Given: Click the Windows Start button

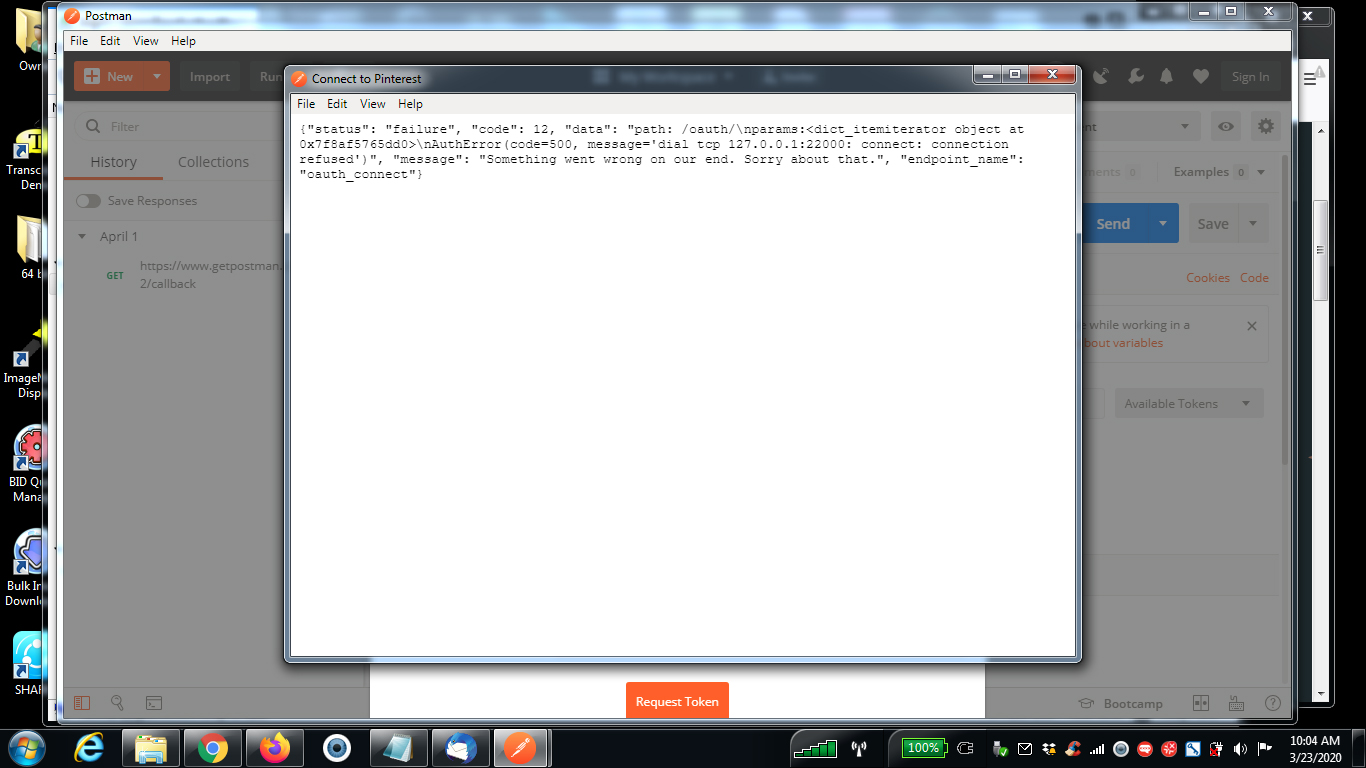Looking at the screenshot, I should [x=26, y=747].
